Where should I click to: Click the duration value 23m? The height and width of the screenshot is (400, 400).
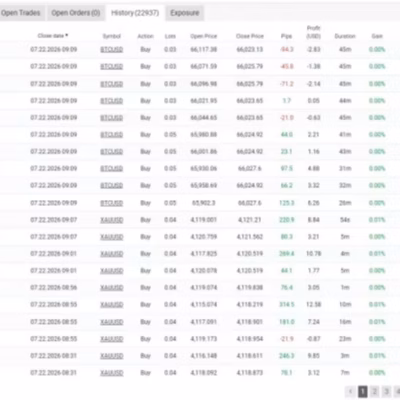[x=345, y=339]
